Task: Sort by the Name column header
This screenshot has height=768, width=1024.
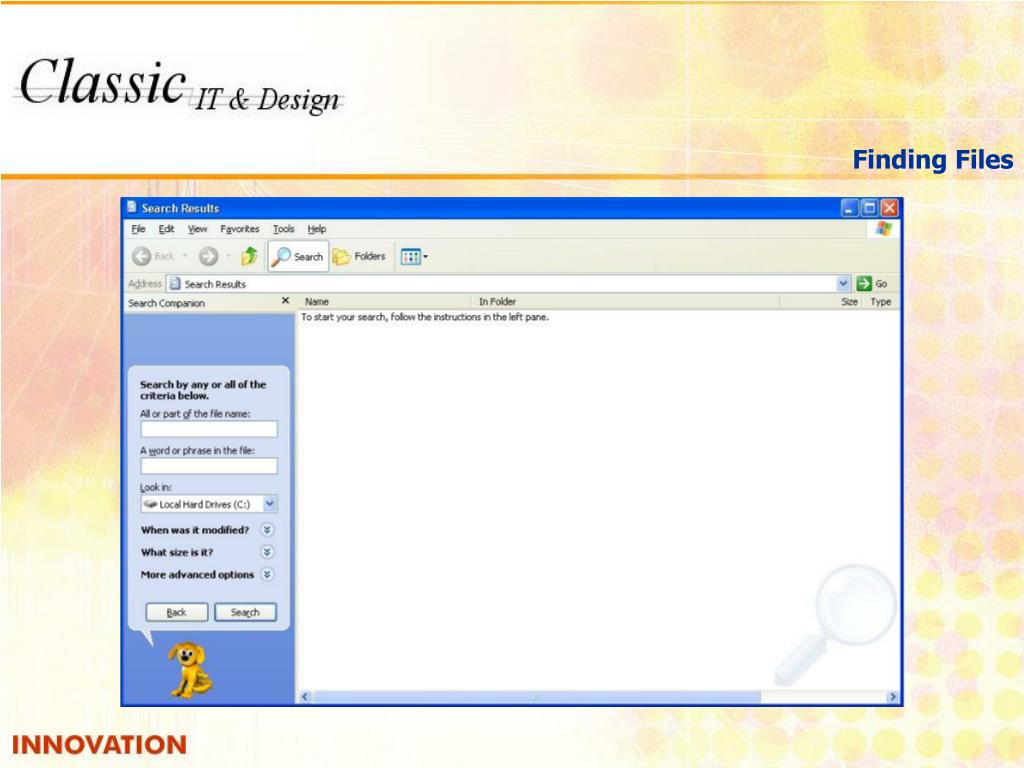Action: [384, 302]
